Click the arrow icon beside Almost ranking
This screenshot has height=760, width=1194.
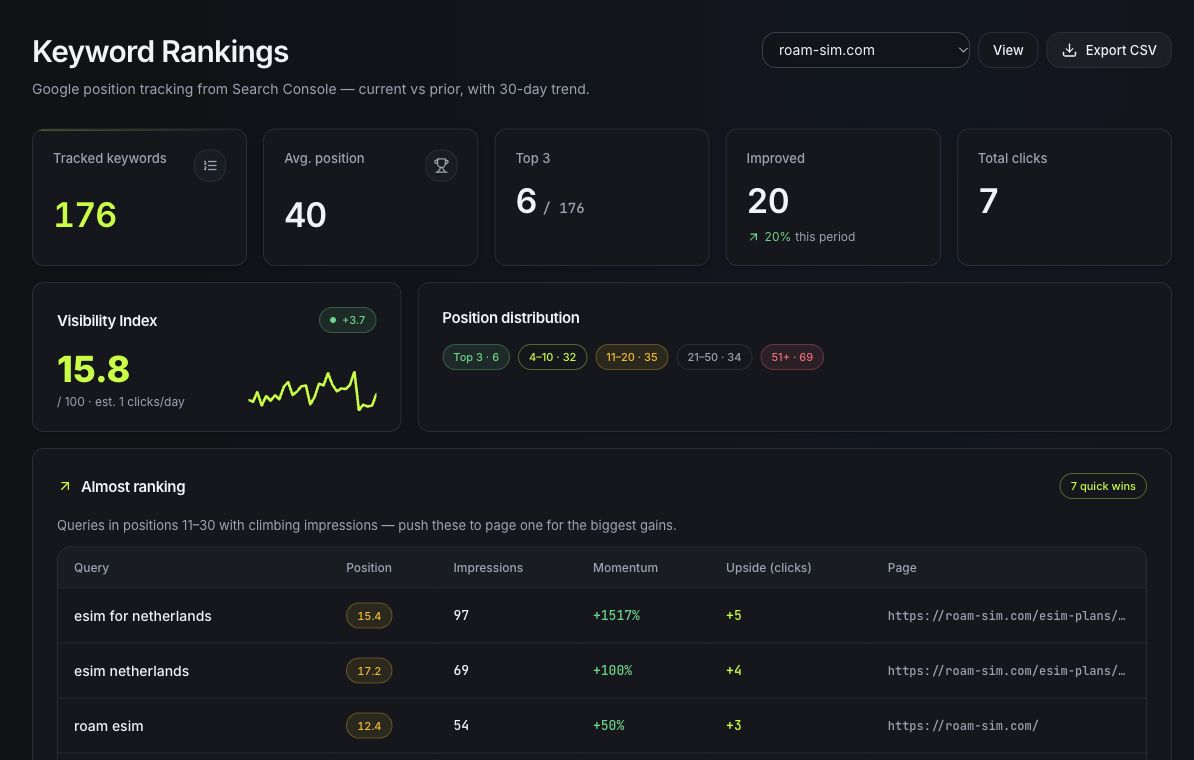65,486
